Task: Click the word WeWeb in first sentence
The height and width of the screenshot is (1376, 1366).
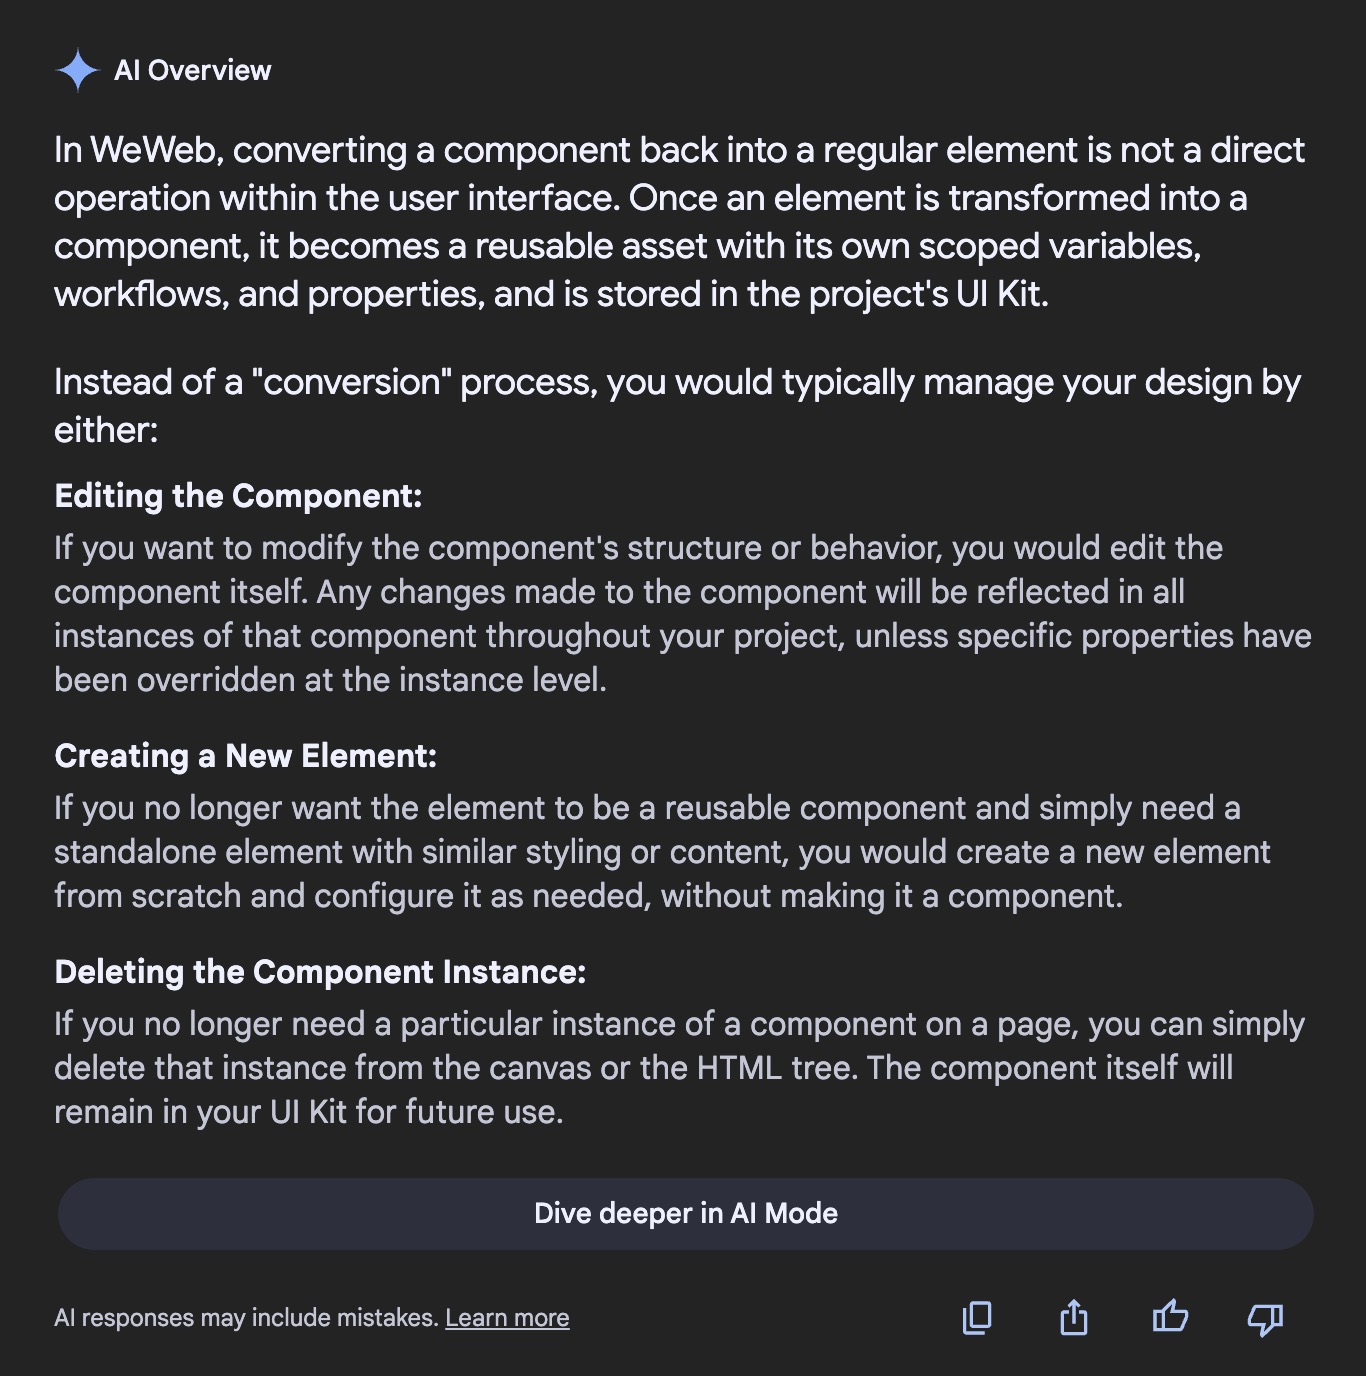Action: pos(156,150)
